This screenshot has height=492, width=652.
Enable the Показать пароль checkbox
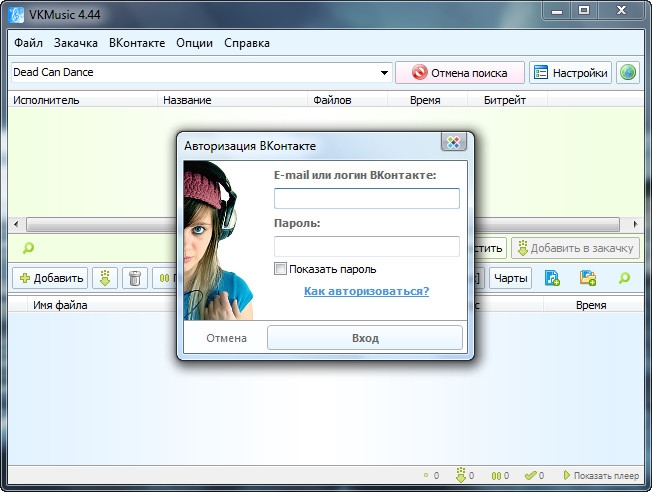click(x=280, y=269)
